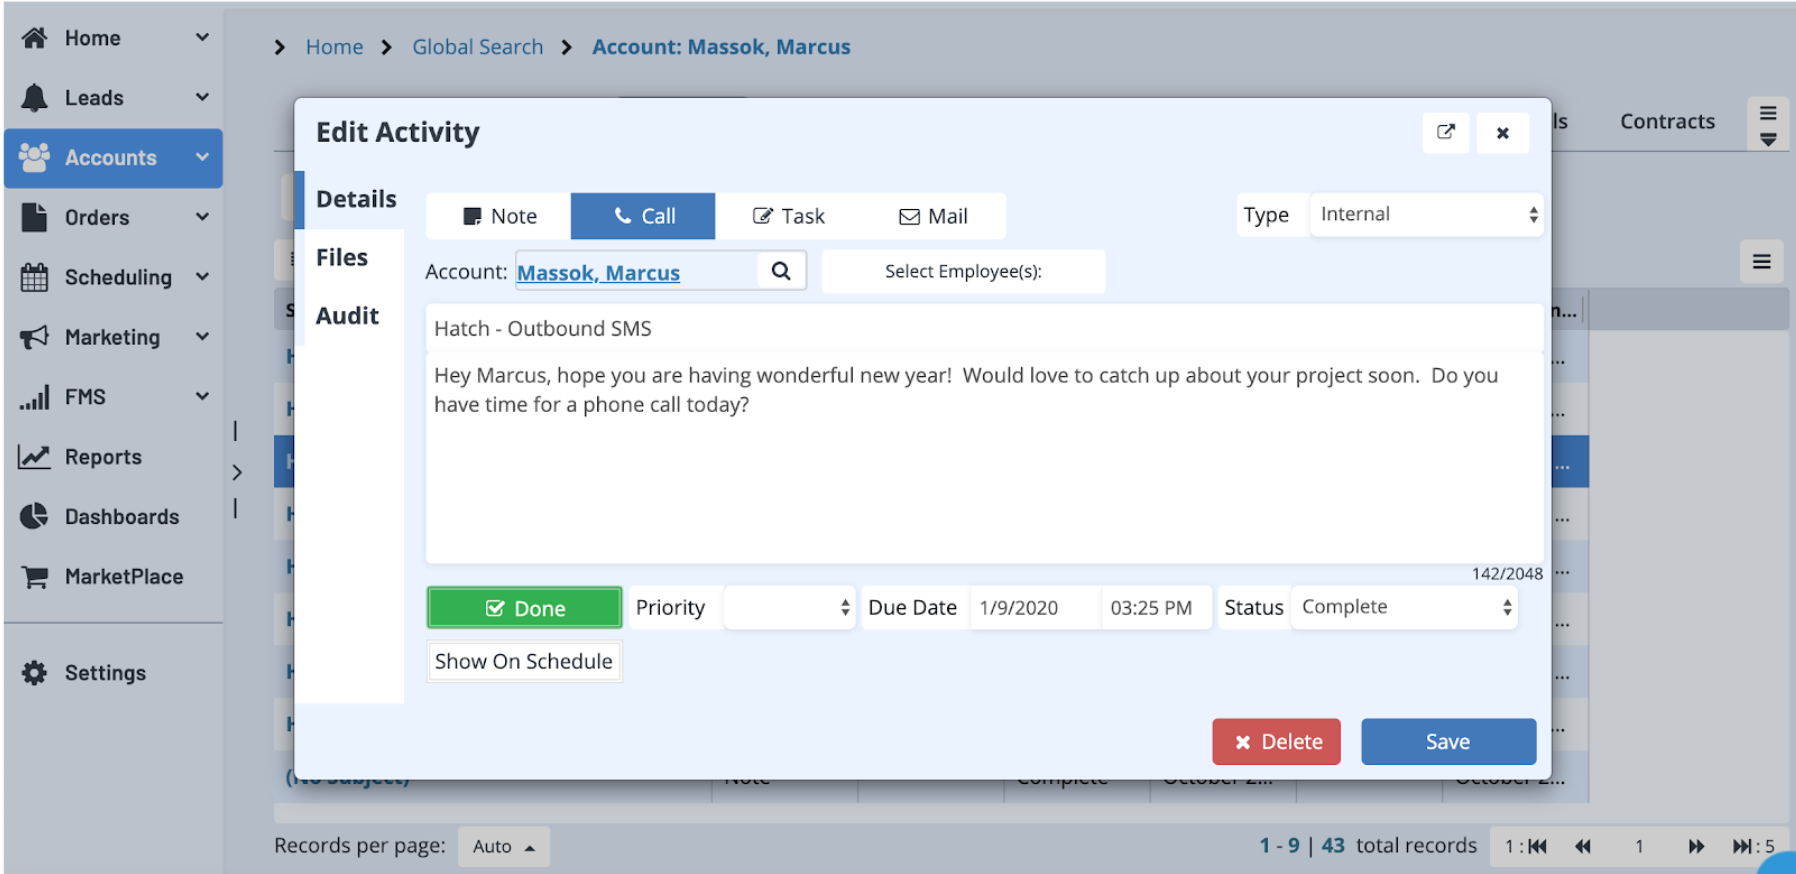Click the Dashboards pie chart icon

34,516
